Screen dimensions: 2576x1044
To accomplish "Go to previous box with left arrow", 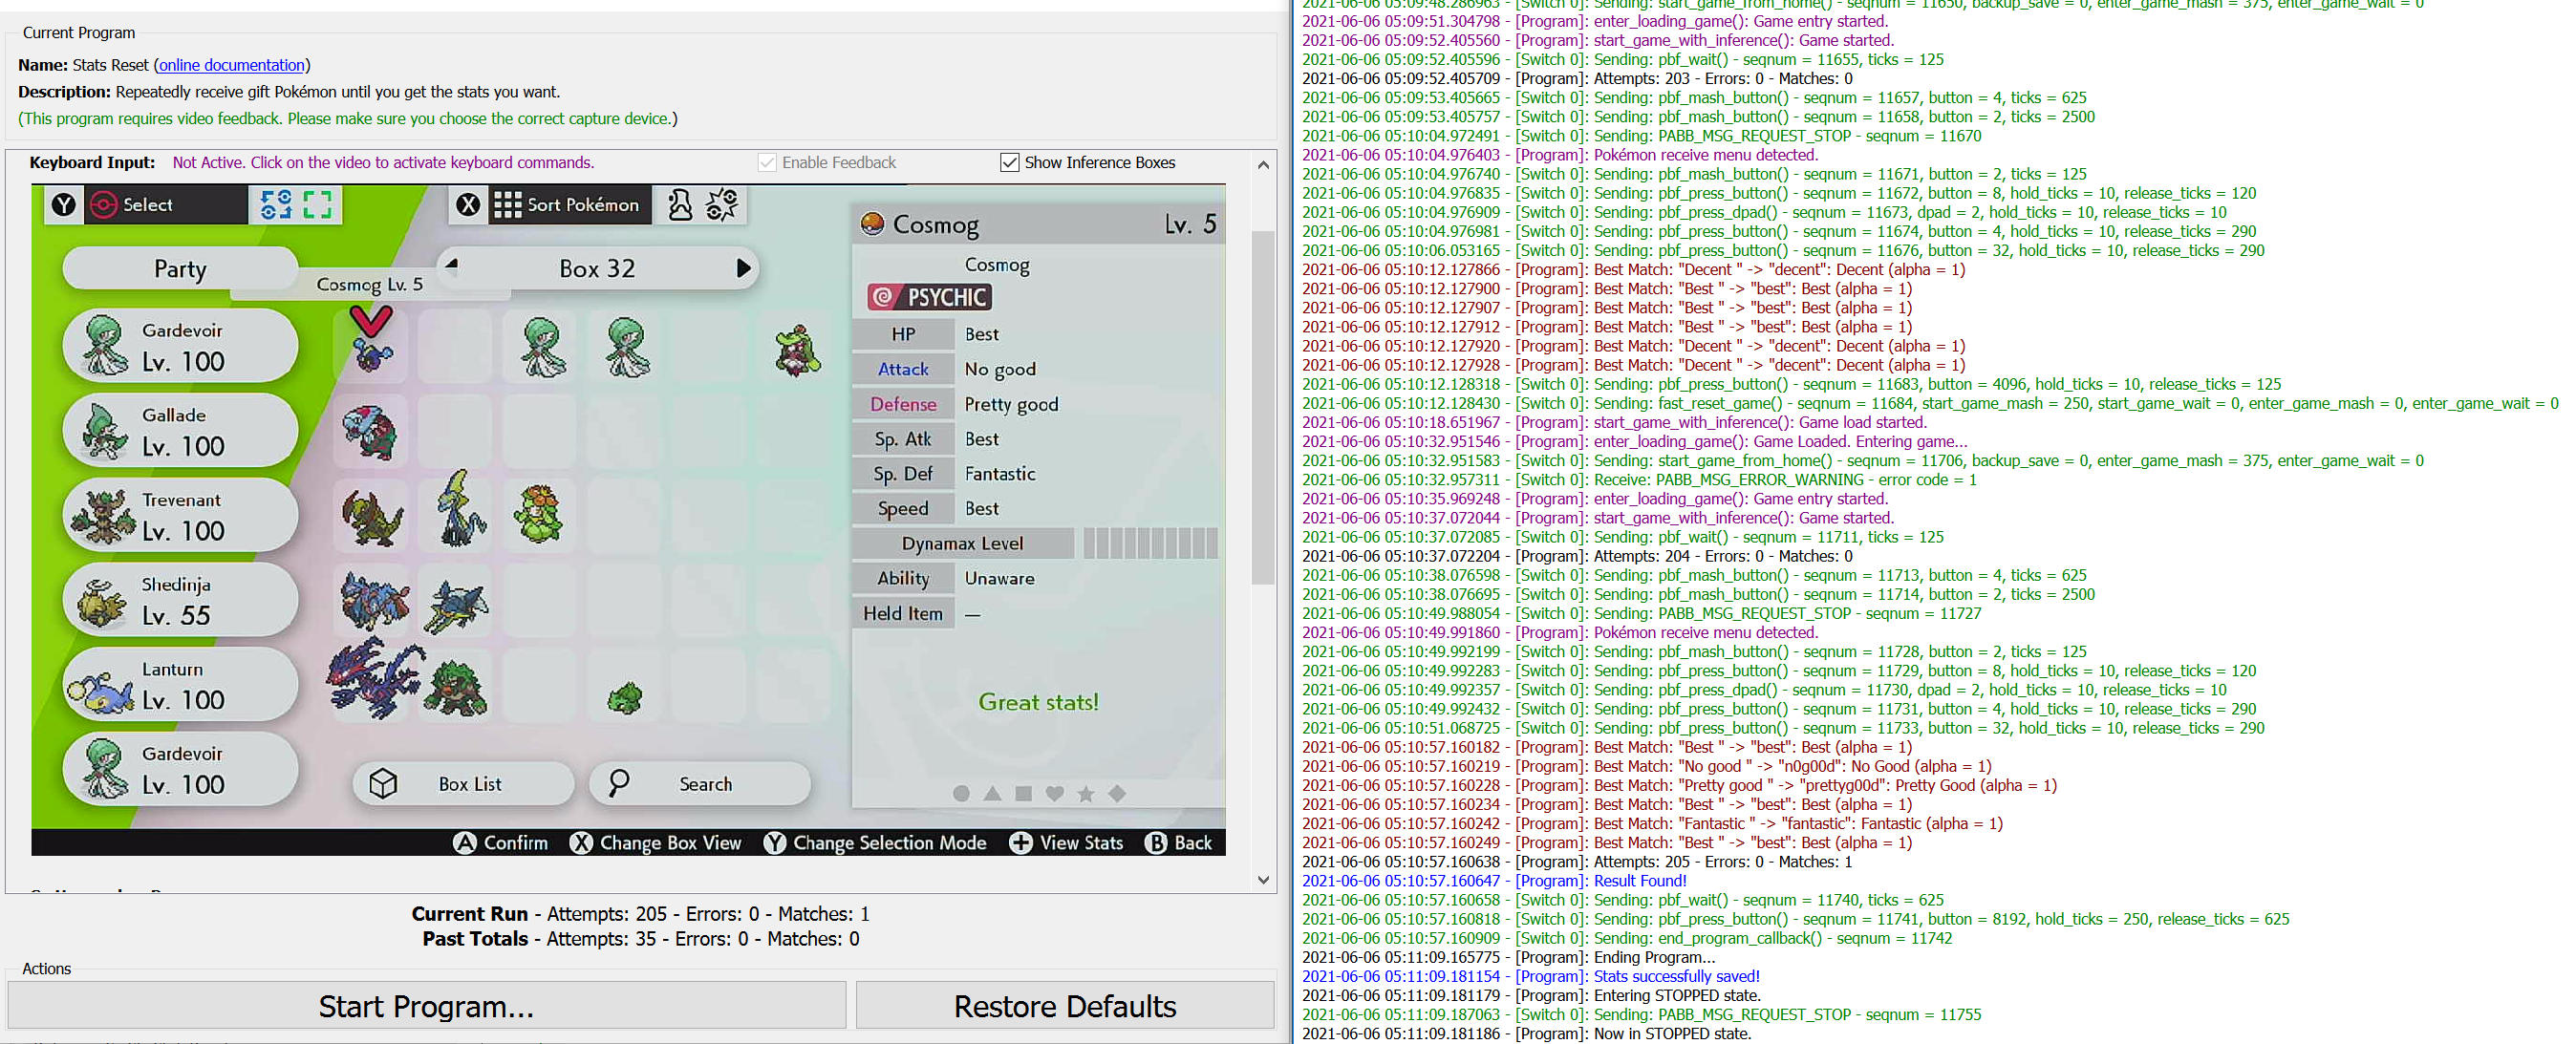I will click(x=452, y=265).
